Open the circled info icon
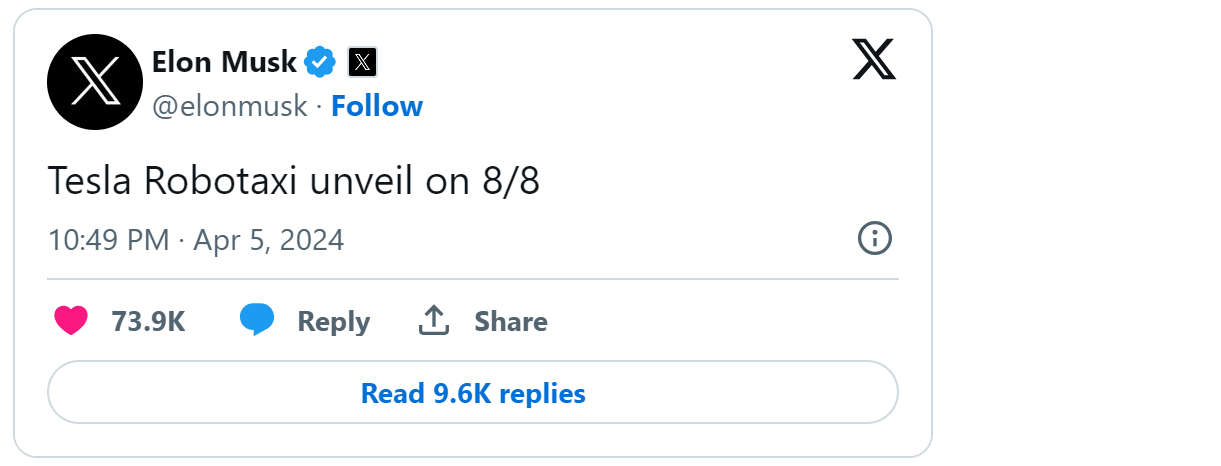The width and height of the screenshot is (1221, 466). pyautogui.click(x=875, y=238)
